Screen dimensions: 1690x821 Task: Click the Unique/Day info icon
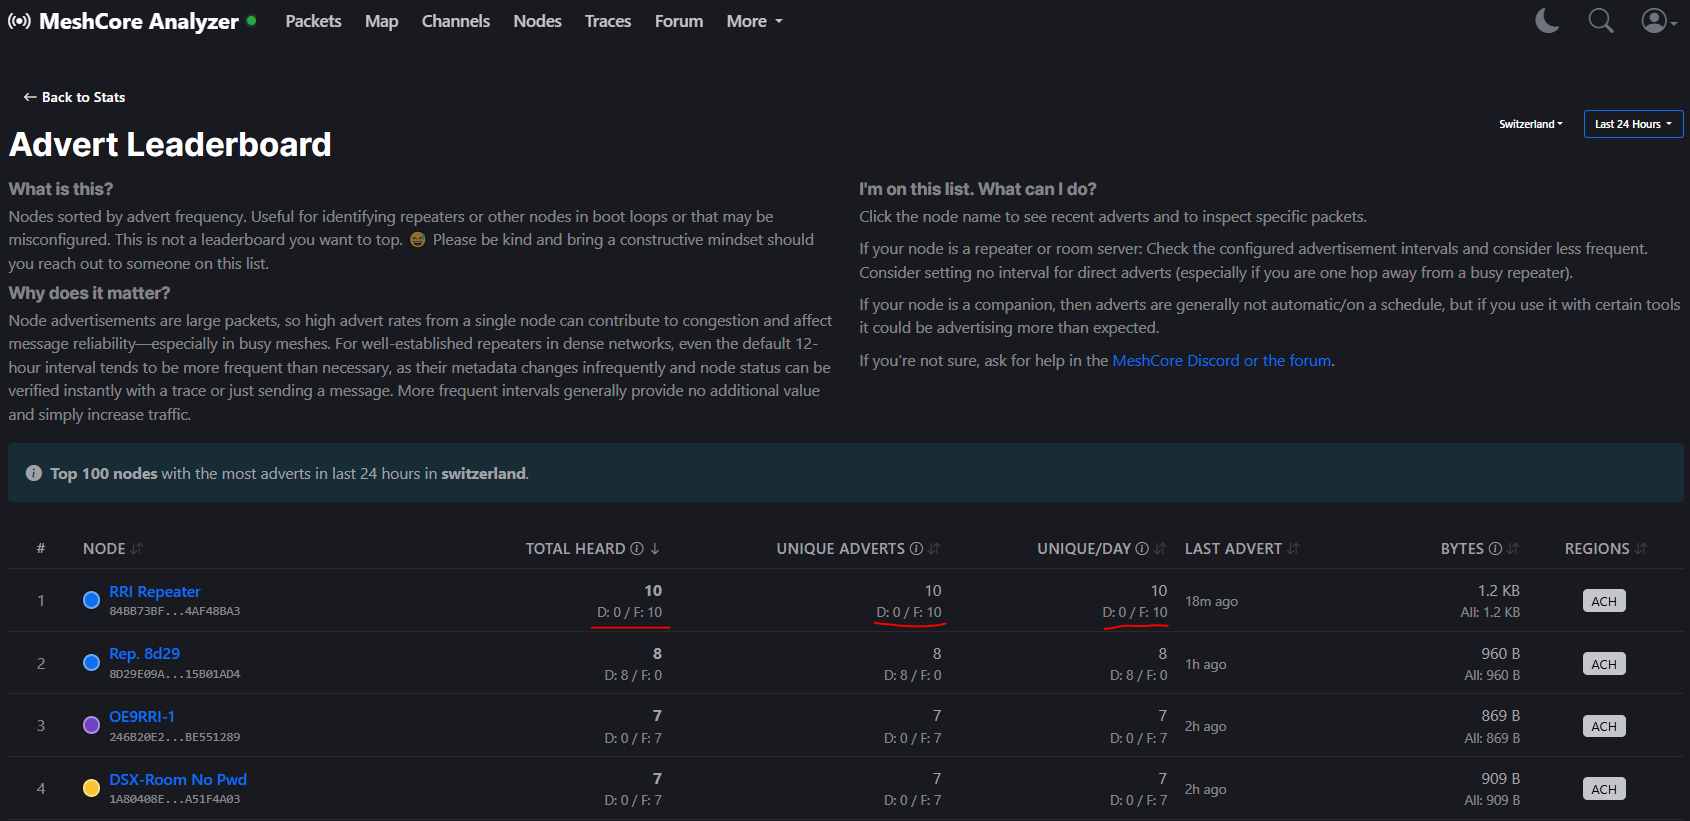(1142, 549)
